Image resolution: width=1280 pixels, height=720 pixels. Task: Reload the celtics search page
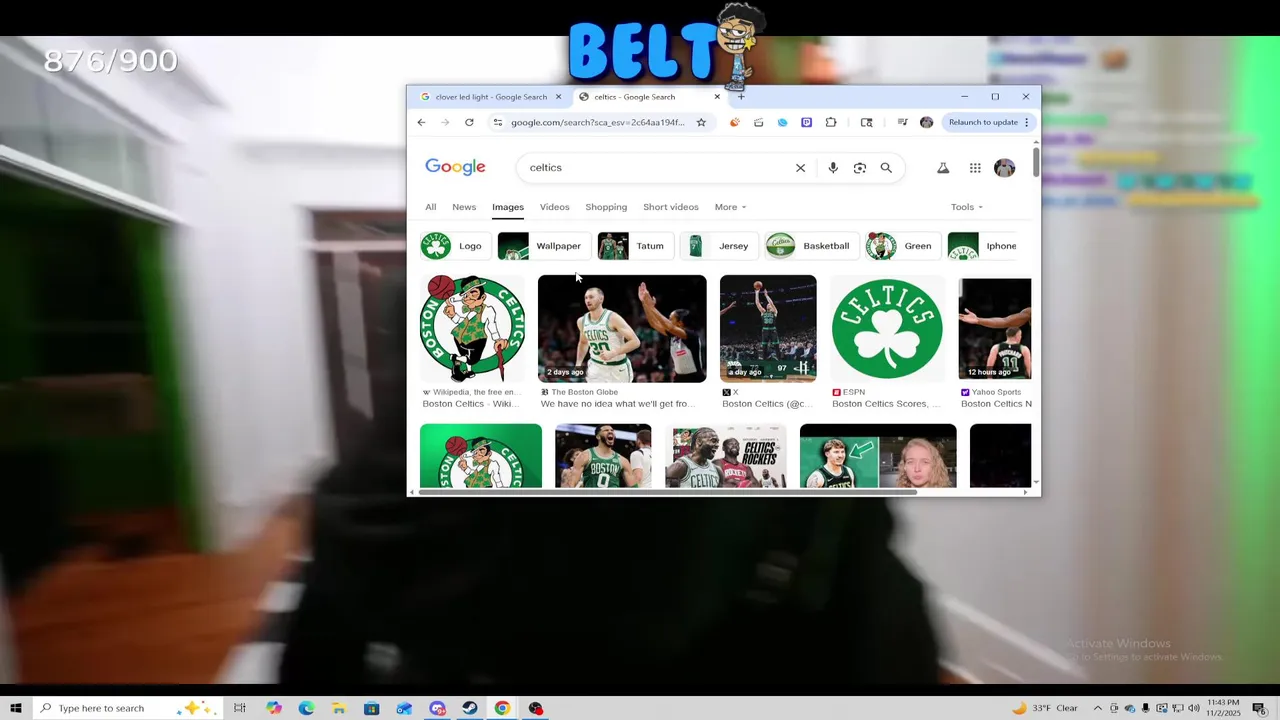[x=469, y=122]
